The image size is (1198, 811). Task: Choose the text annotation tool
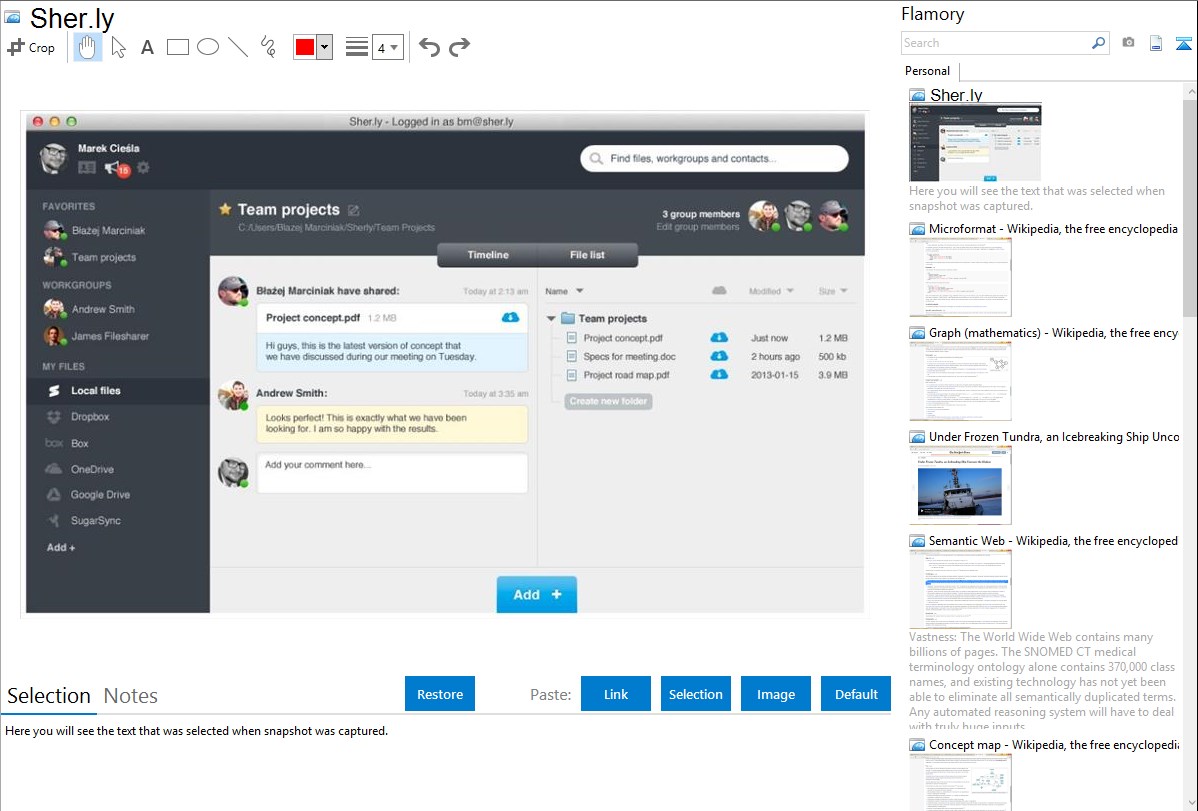(x=147, y=47)
